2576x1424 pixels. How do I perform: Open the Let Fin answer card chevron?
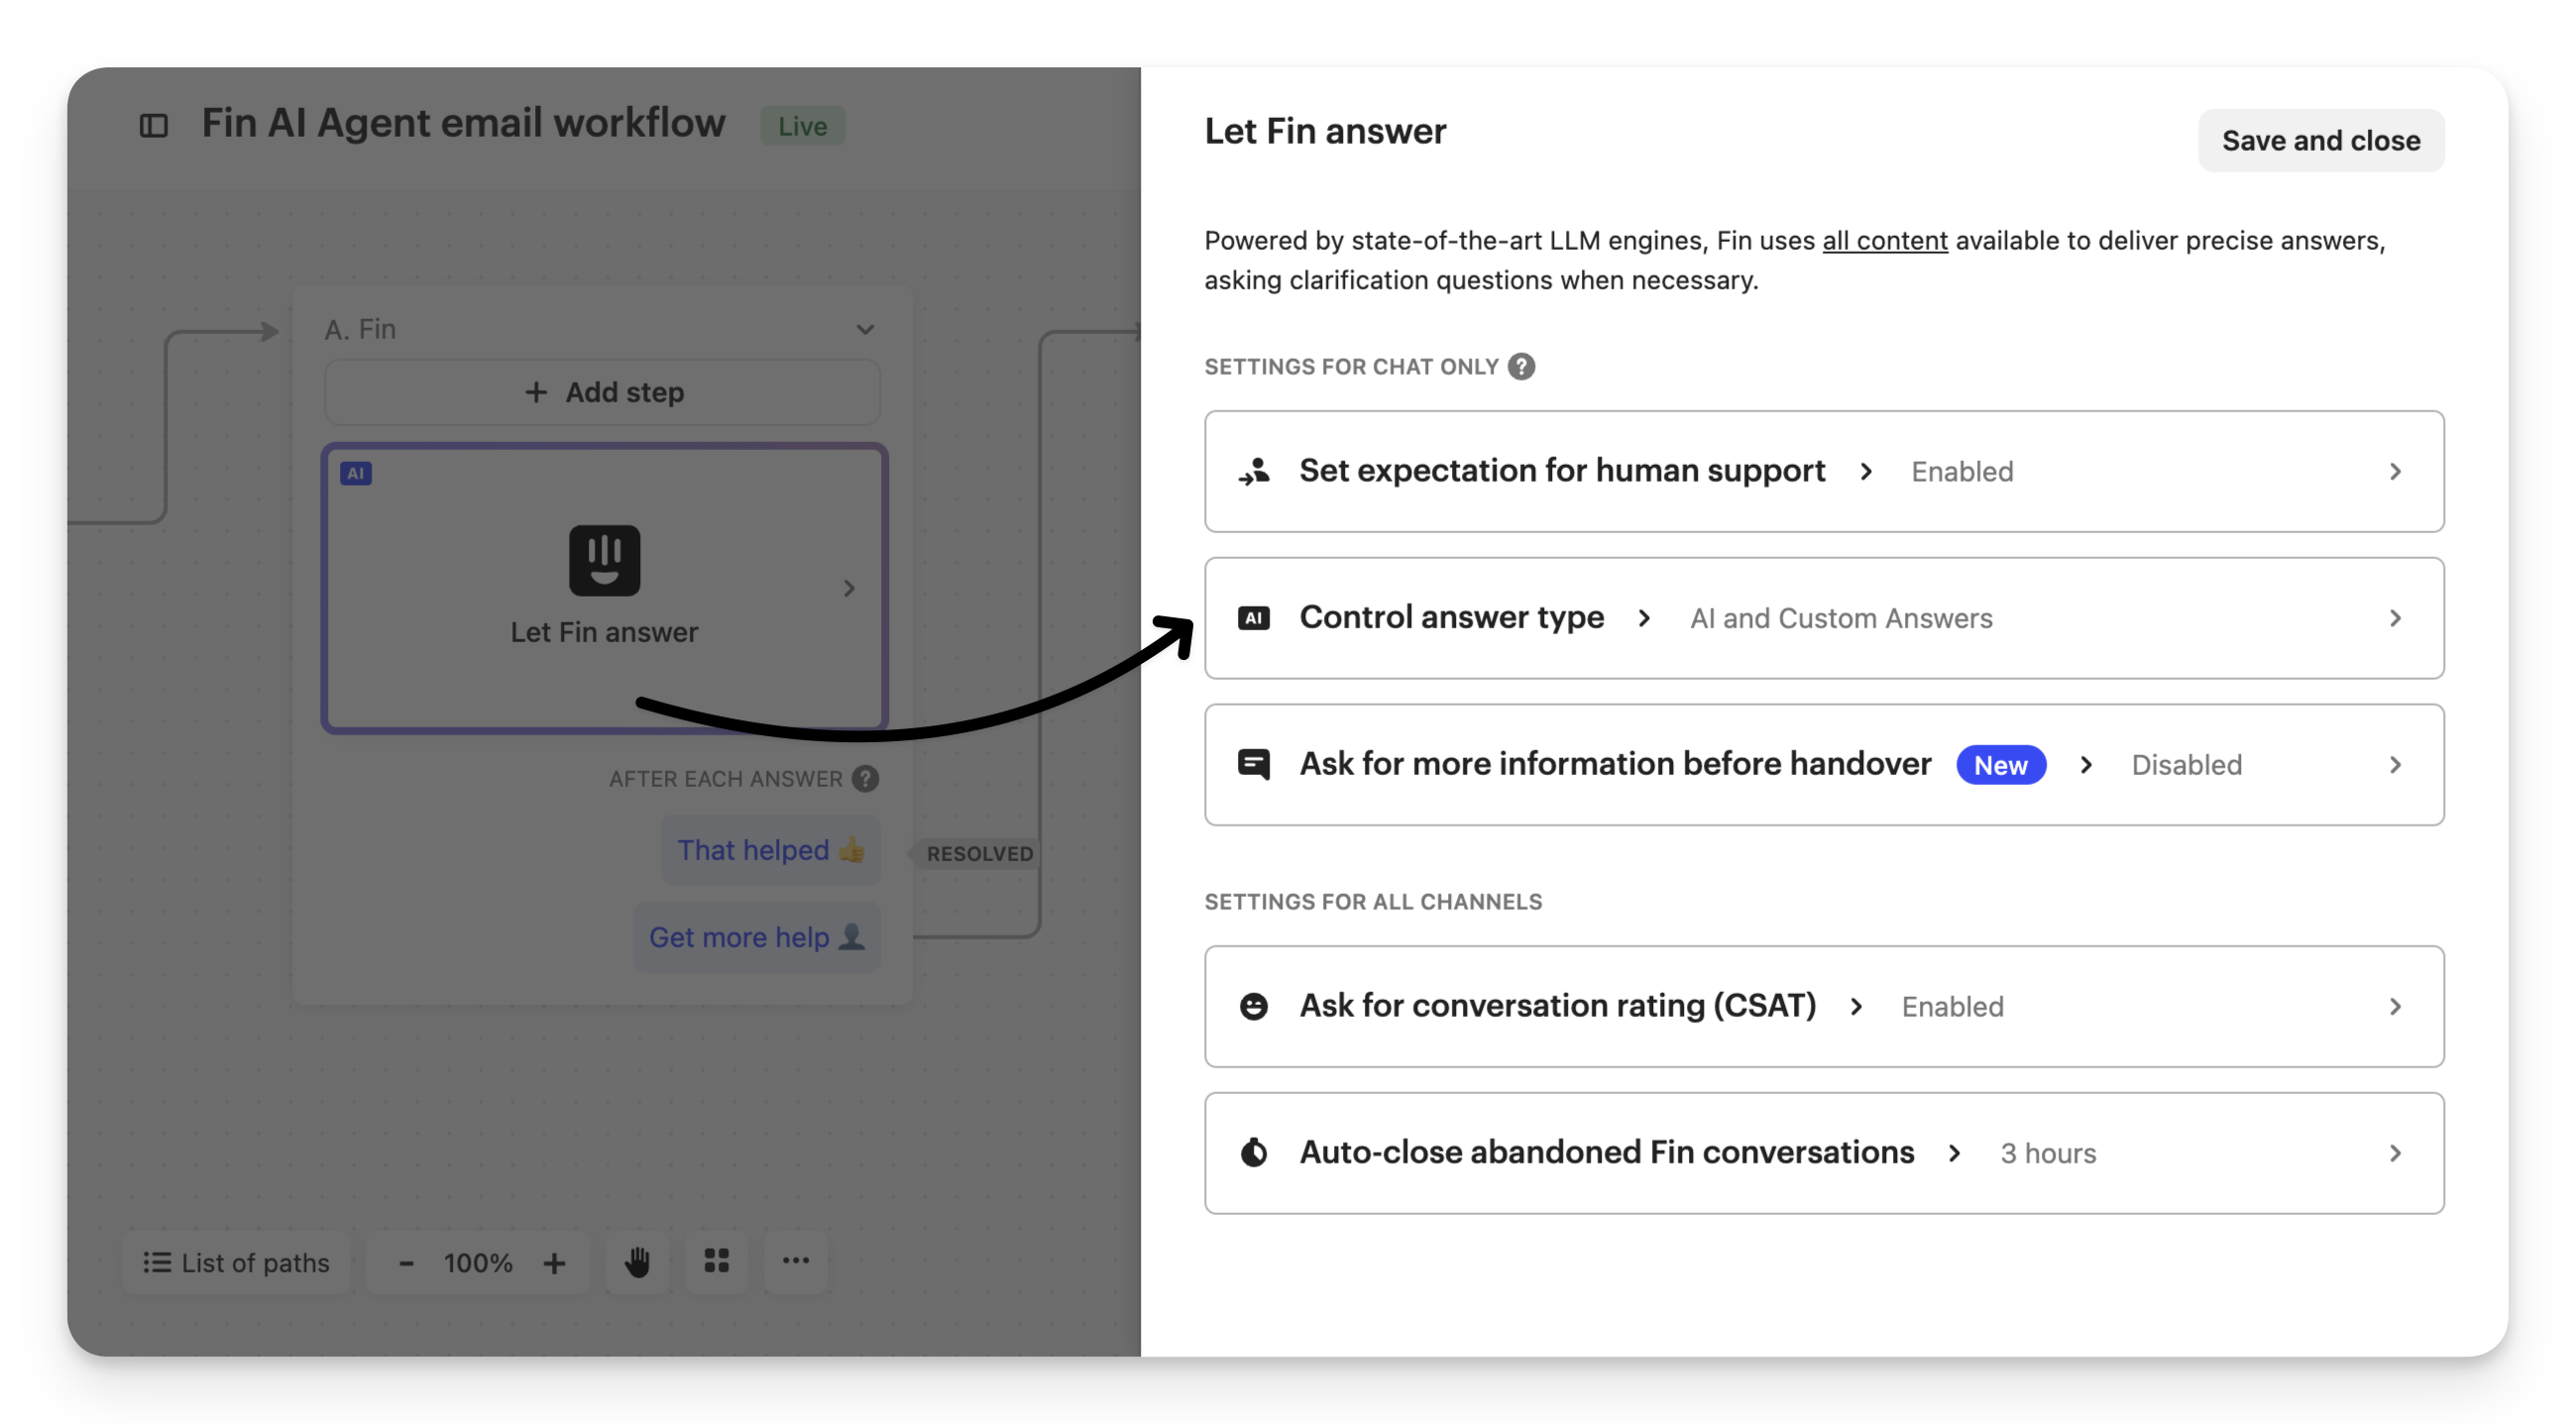click(849, 588)
